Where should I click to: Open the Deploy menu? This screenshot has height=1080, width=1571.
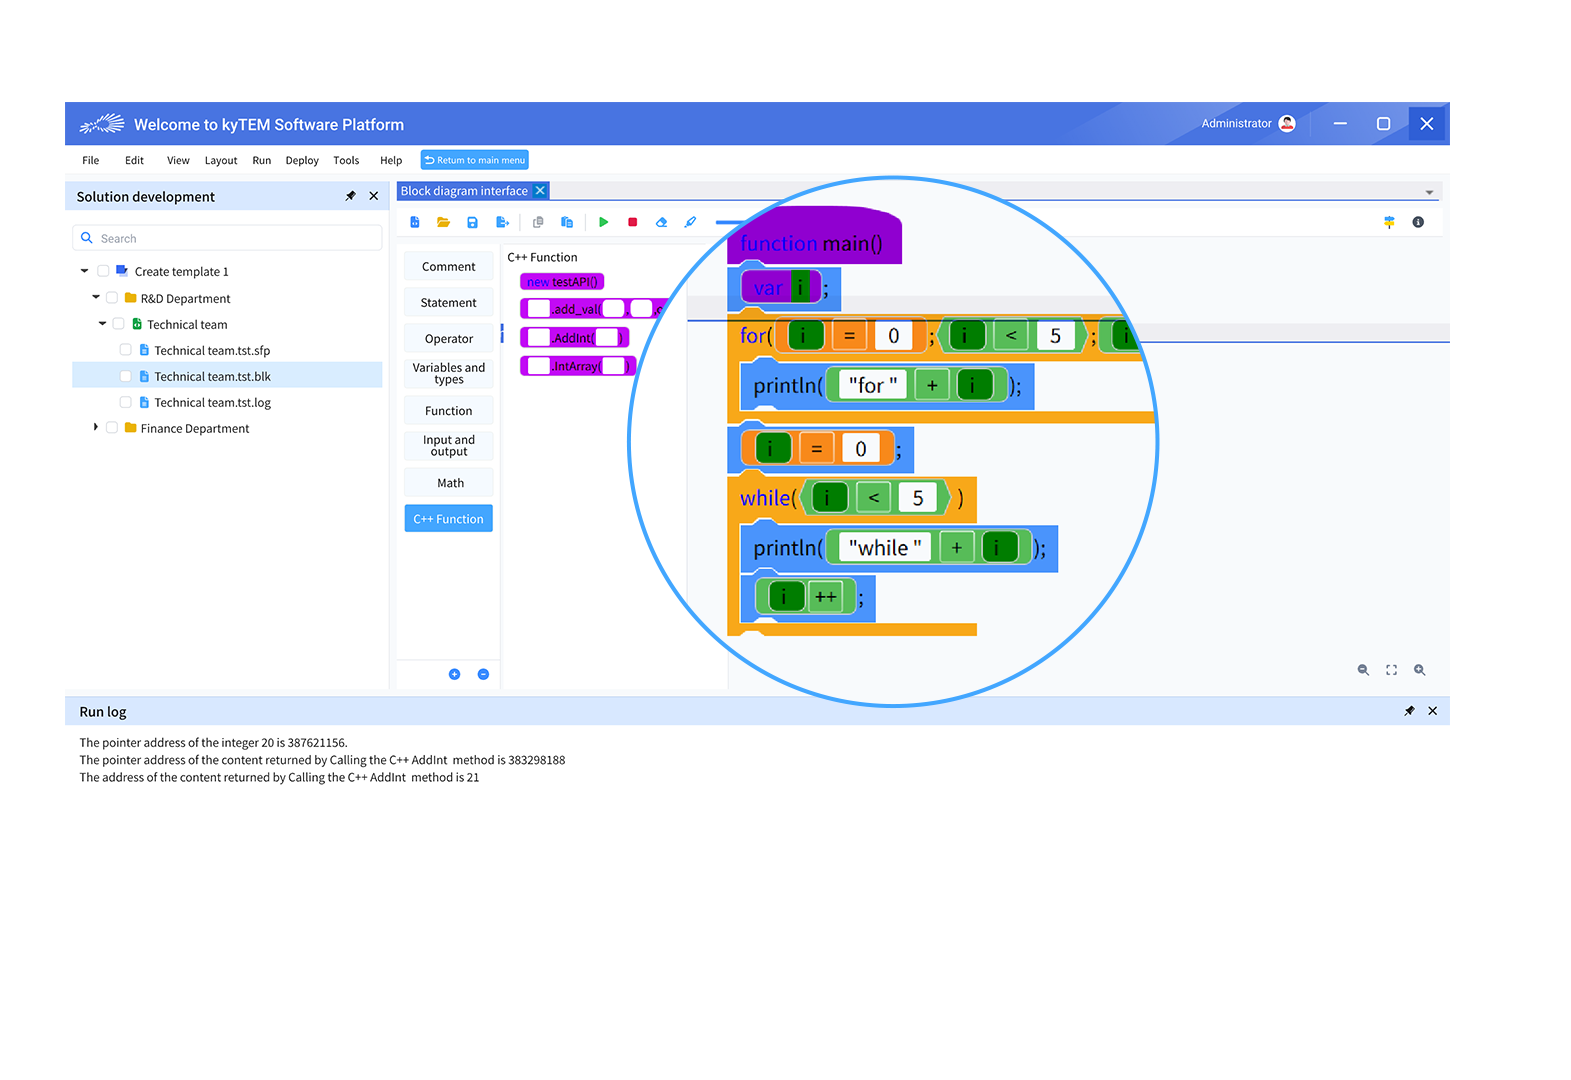point(301,160)
